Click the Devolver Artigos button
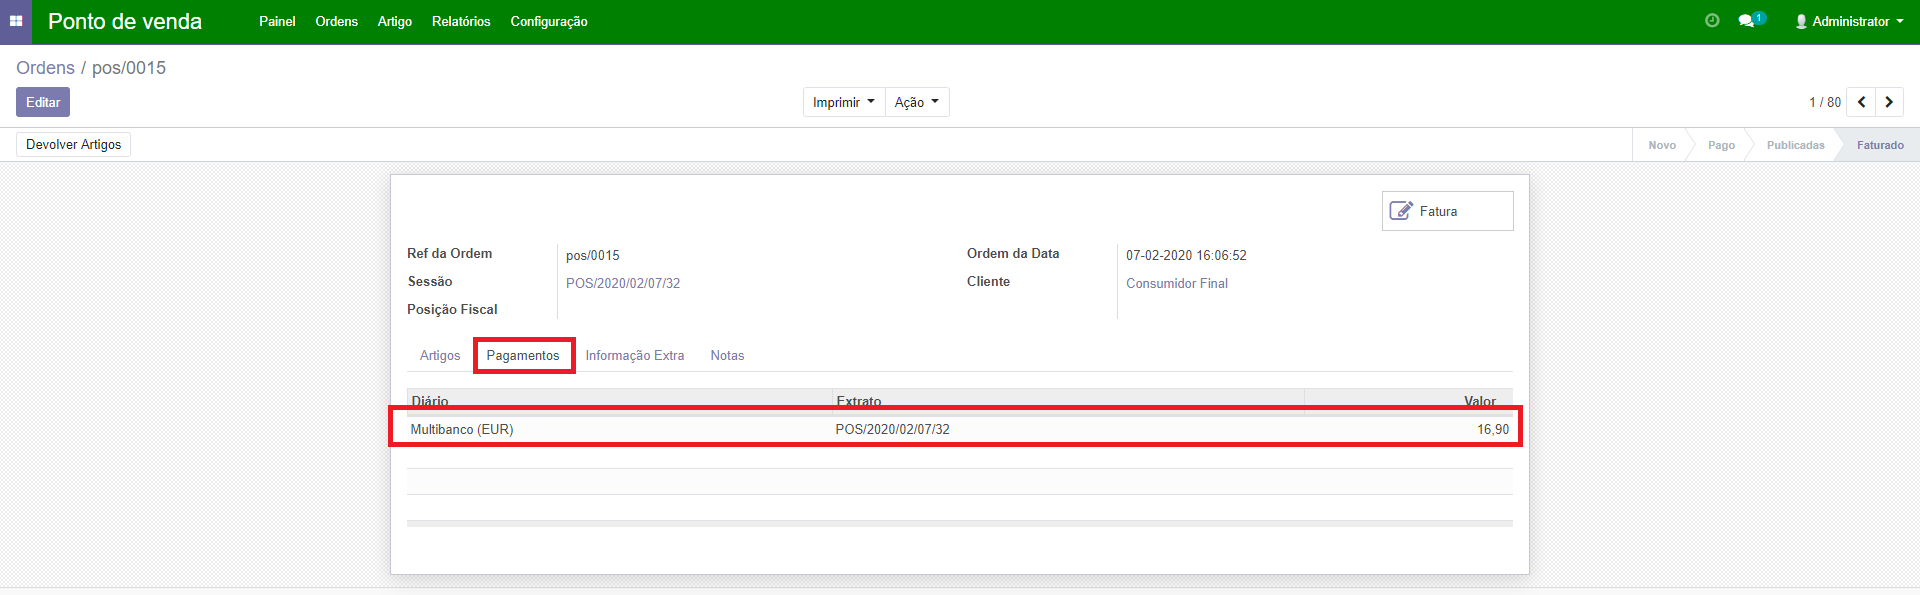Viewport: 1920px width, 595px height. (x=73, y=144)
